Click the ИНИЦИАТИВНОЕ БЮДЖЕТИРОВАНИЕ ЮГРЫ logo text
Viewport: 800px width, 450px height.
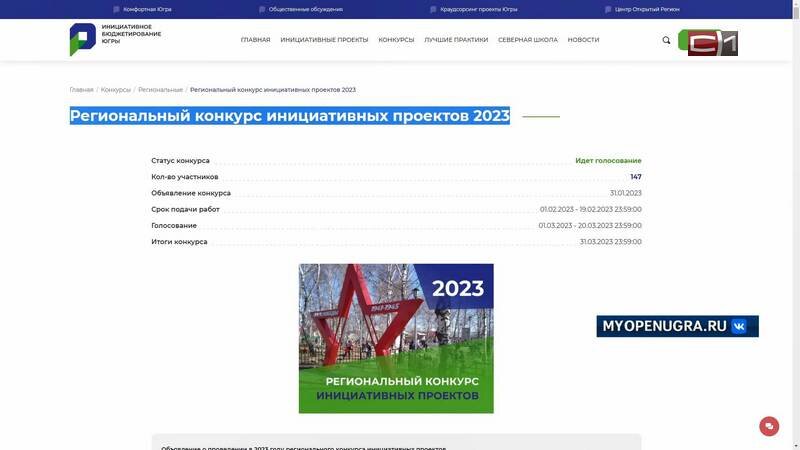tap(131, 34)
